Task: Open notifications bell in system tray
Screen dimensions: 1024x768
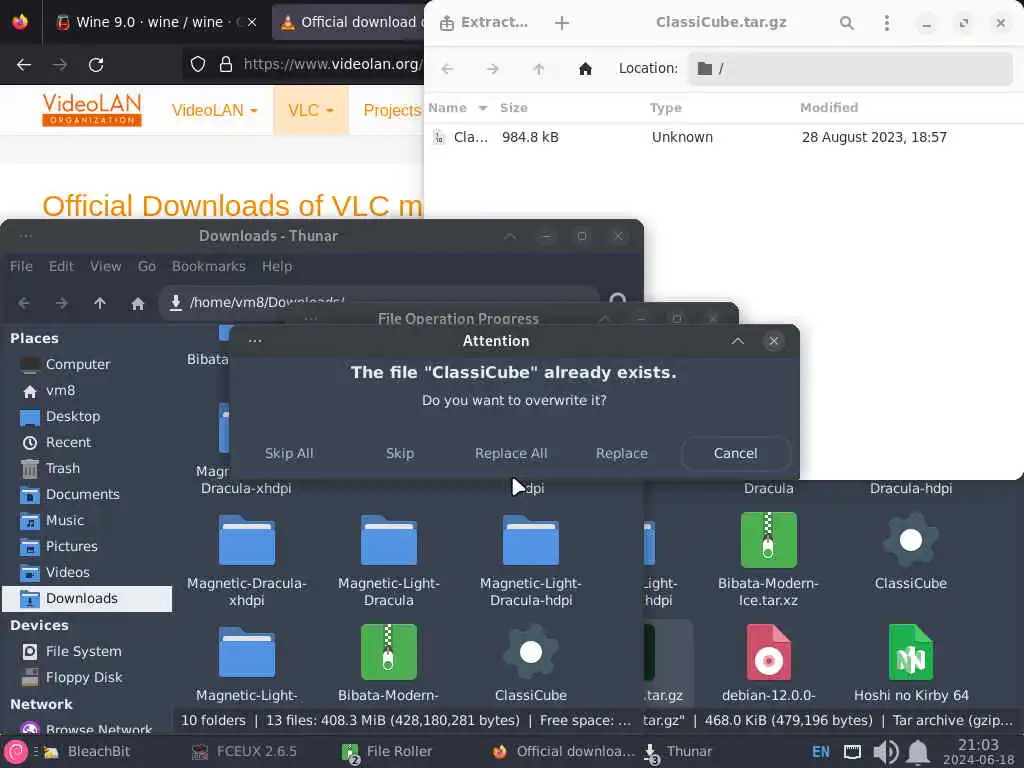Action: click(x=918, y=752)
